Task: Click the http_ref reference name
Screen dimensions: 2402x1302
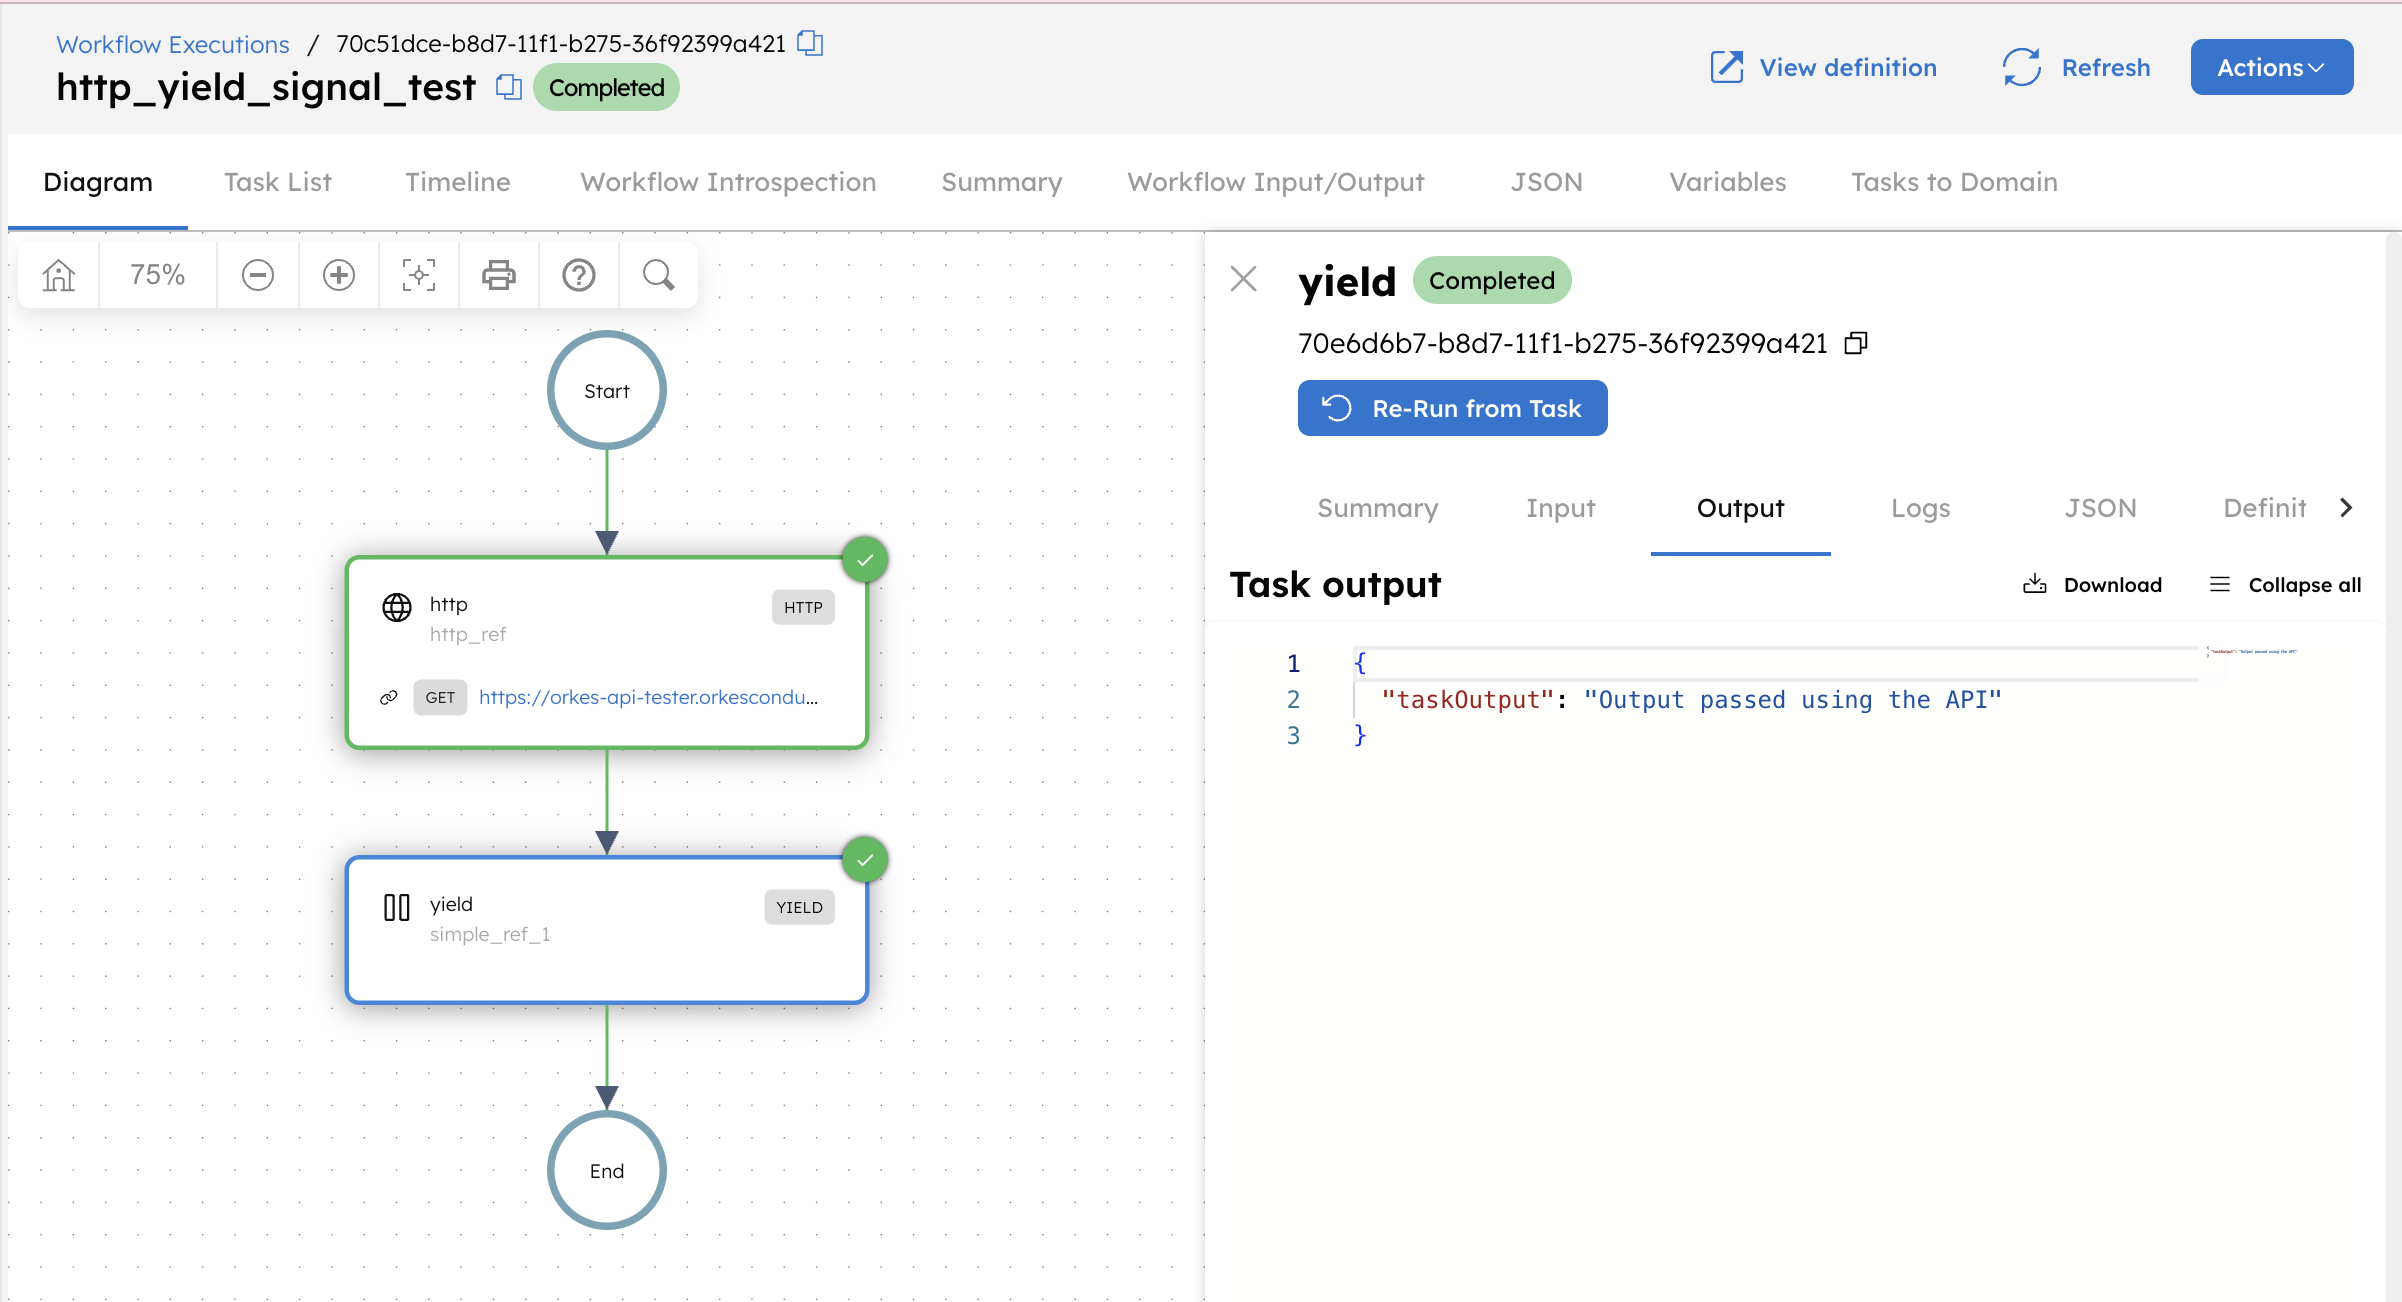Action: click(468, 634)
